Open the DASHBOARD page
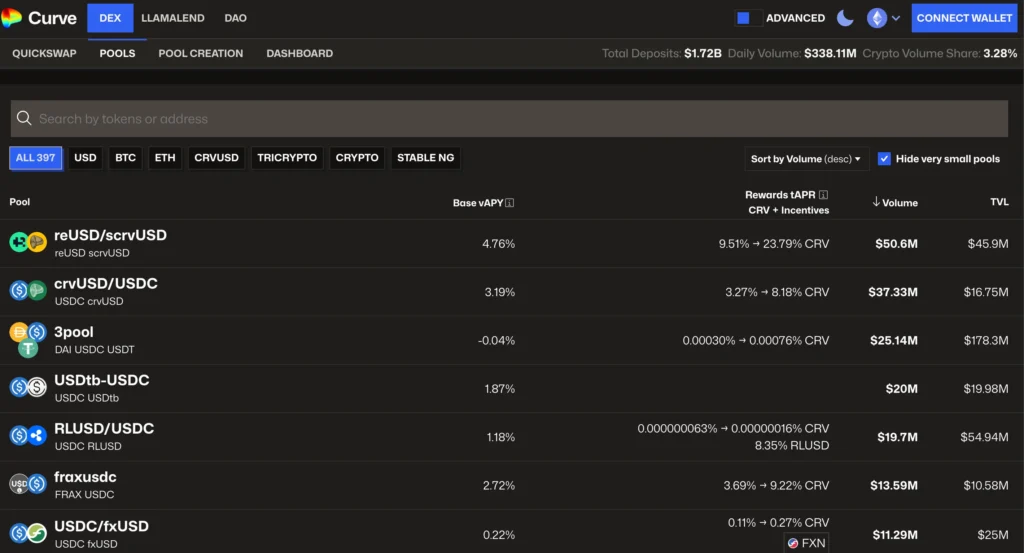Image resolution: width=1024 pixels, height=553 pixels. point(299,54)
